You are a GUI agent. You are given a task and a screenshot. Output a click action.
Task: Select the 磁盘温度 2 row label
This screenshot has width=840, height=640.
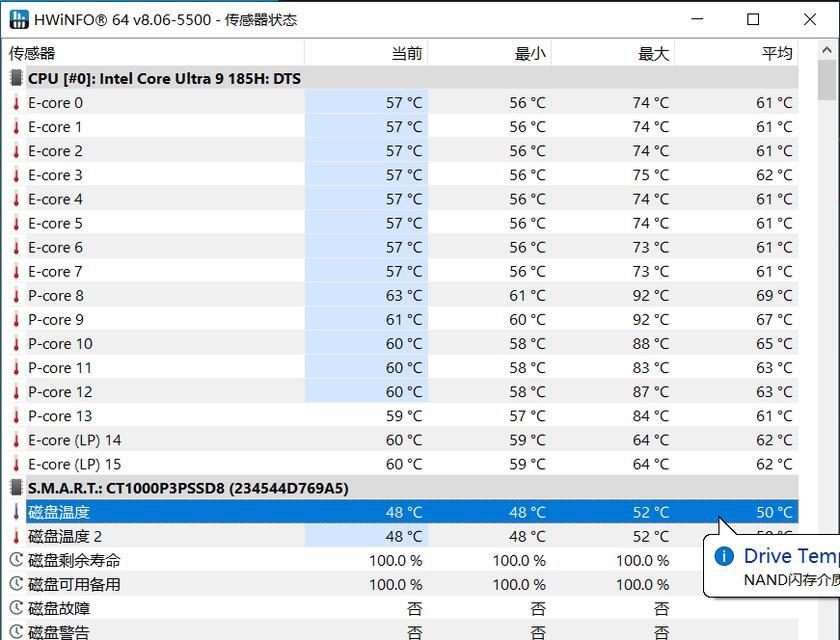(65, 537)
